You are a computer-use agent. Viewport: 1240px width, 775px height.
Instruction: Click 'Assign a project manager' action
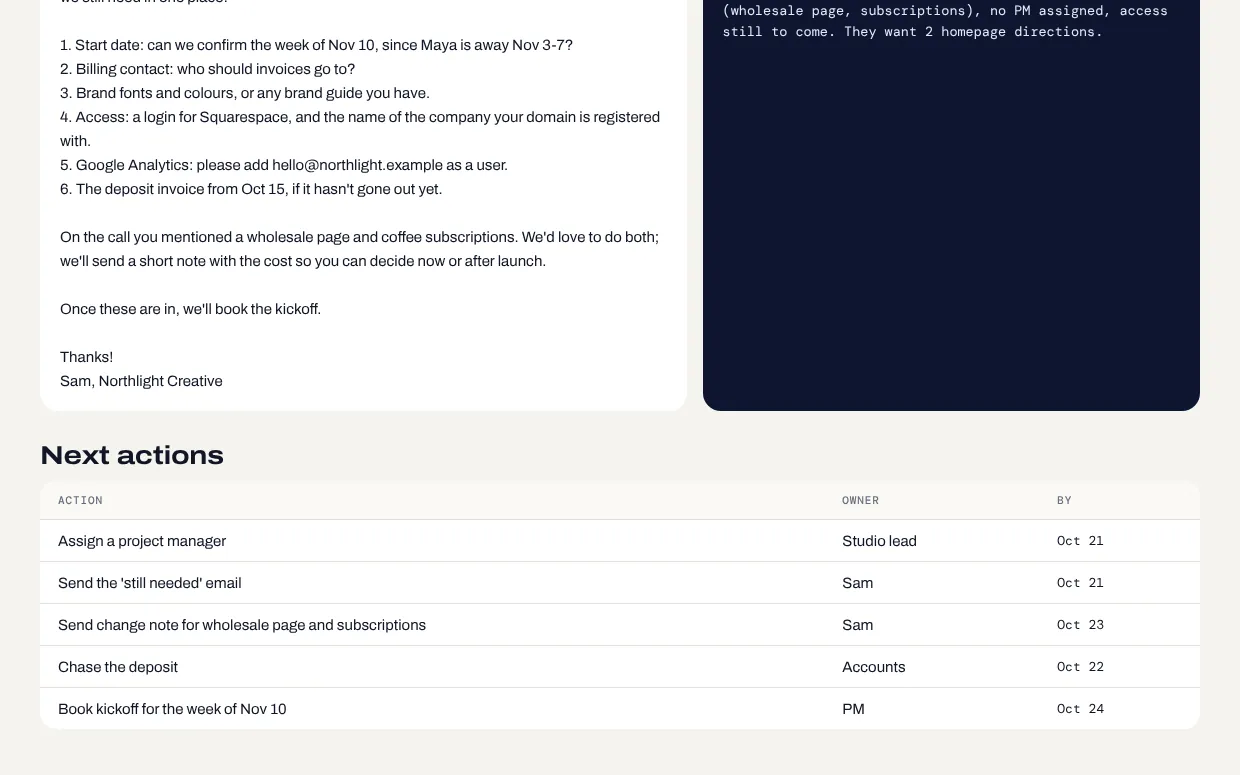tap(142, 541)
